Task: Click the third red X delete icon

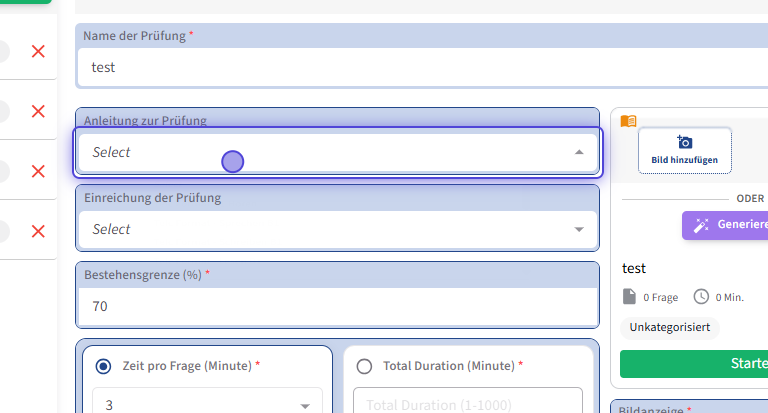Action: 38,171
